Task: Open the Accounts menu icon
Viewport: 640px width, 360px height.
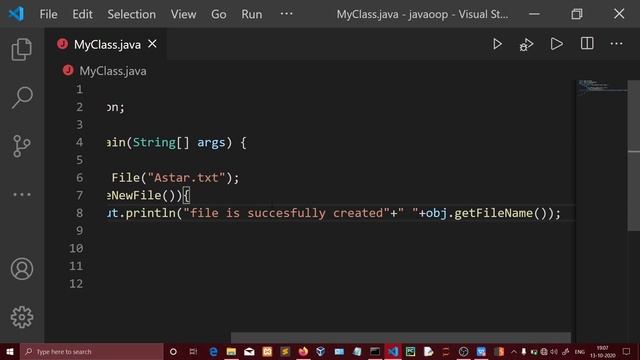Action: [22, 269]
